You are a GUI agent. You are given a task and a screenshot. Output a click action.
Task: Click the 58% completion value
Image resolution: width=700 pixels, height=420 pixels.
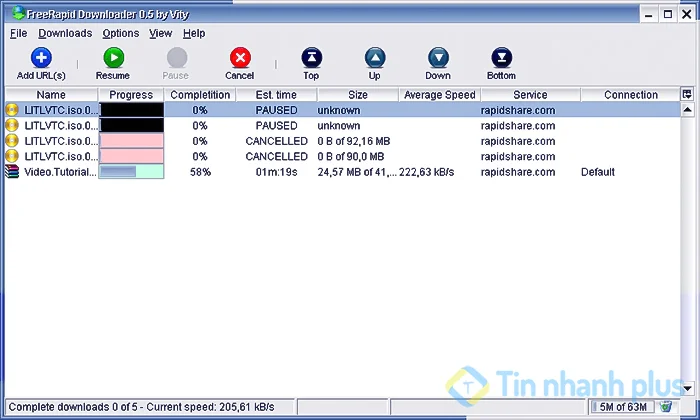(x=200, y=172)
